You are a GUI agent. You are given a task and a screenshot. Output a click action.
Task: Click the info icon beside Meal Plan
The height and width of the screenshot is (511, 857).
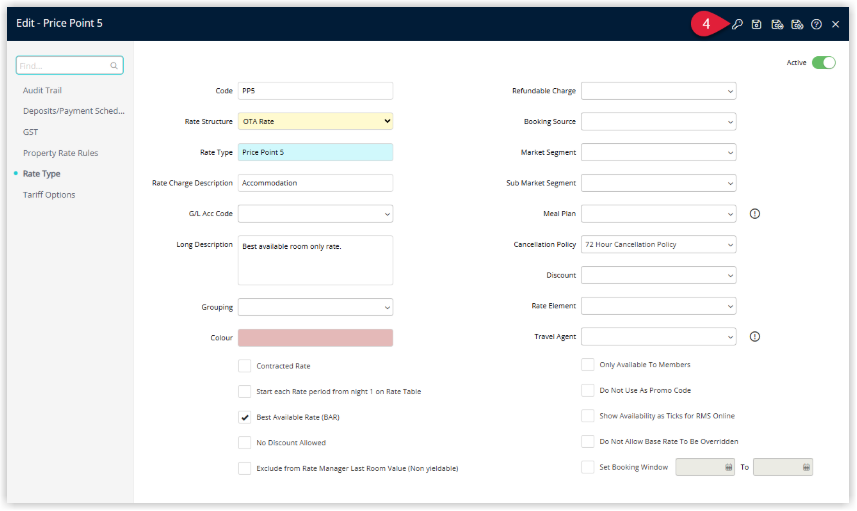[755, 214]
